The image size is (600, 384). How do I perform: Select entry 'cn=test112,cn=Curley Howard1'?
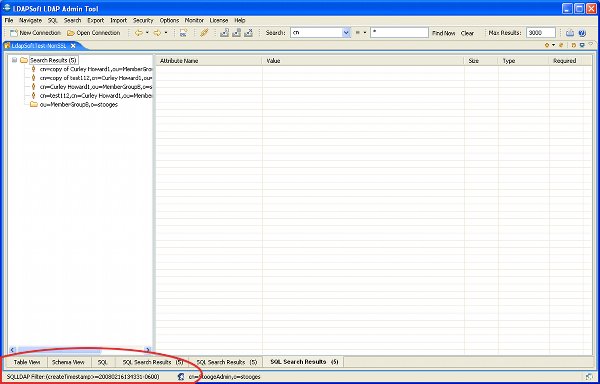[96, 95]
